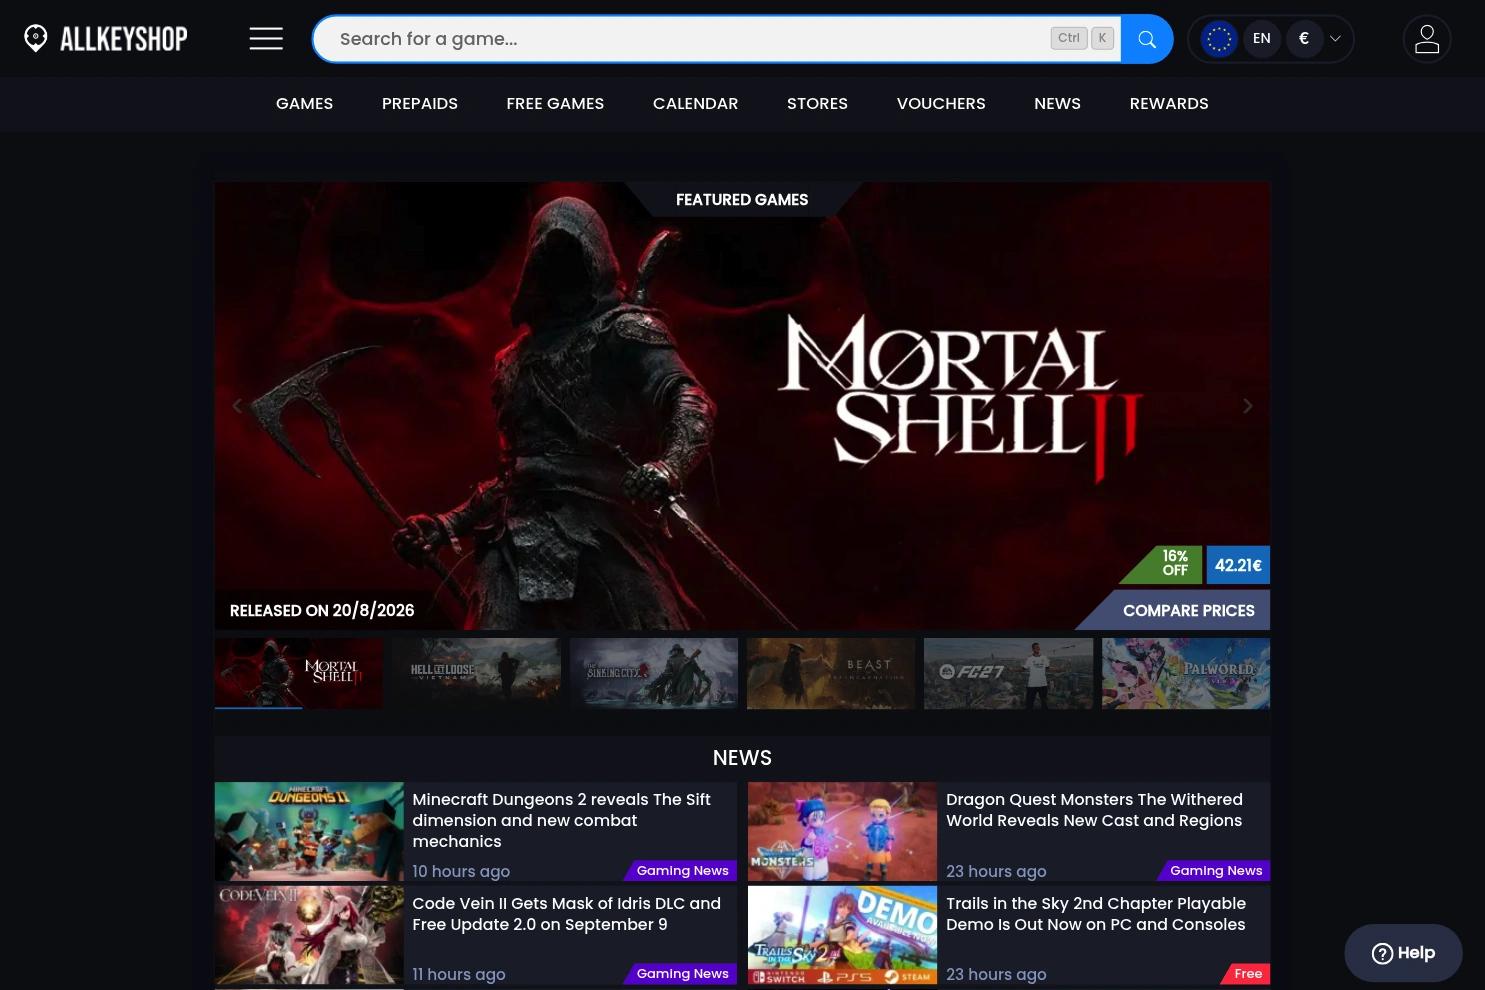Image resolution: width=1485 pixels, height=990 pixels.
Task: Go to the previous featured game slide
Action: tap(237, 406)
